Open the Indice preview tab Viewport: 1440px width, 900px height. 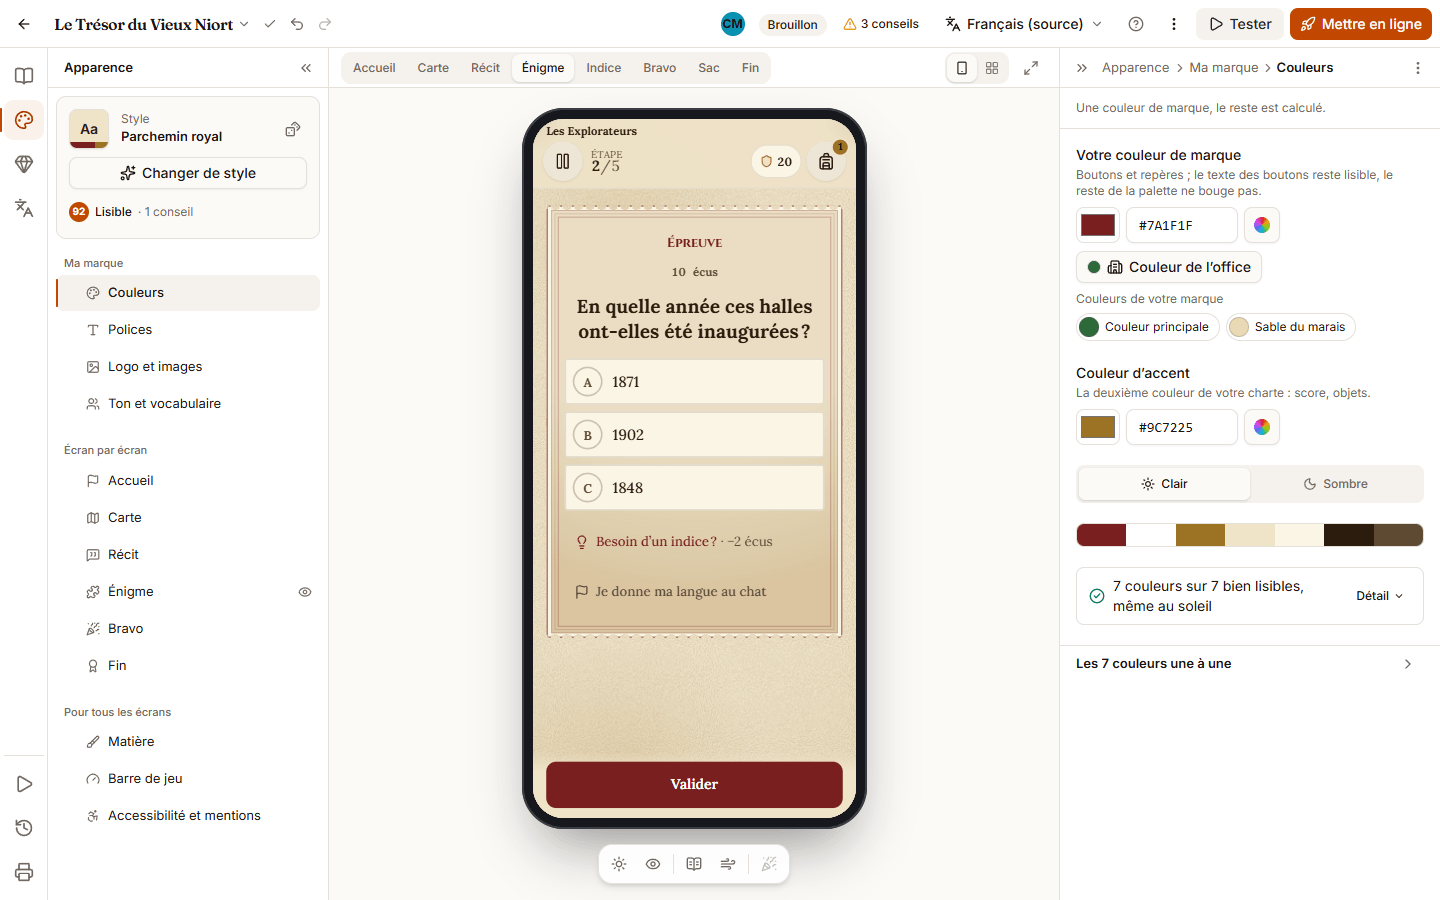(x=604, y=68)
